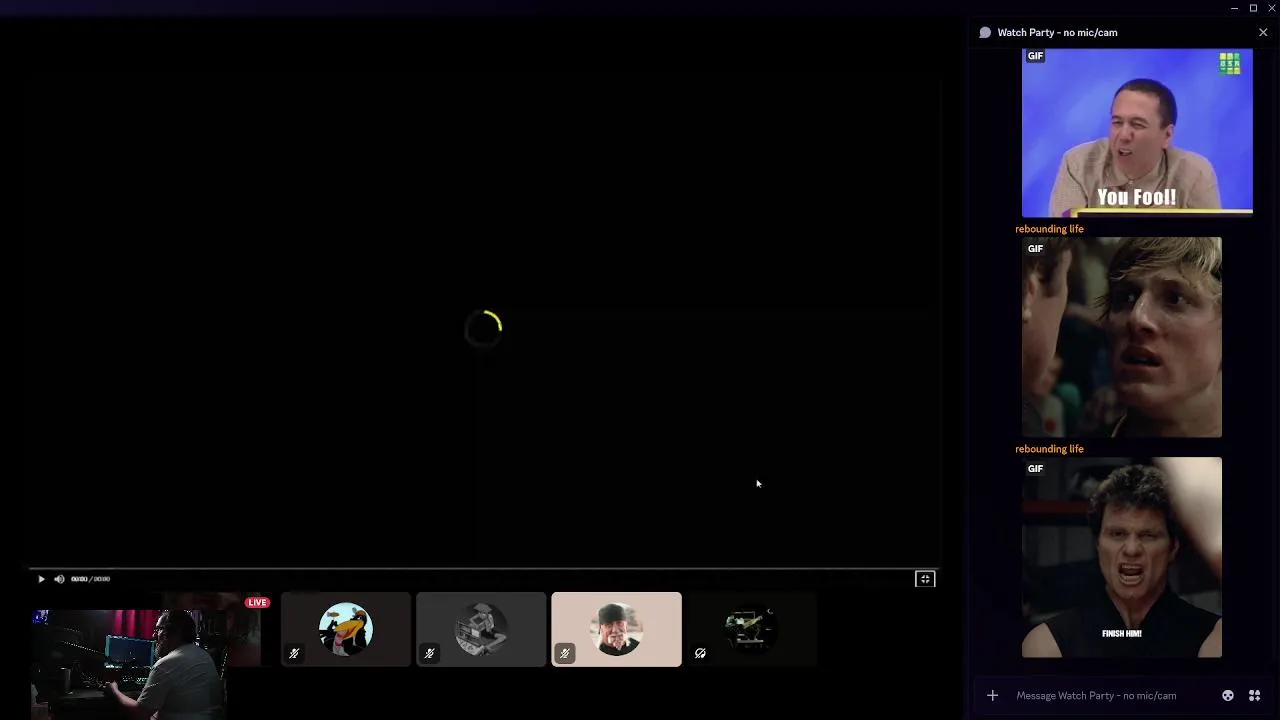Open the FINISH HIM! GIF
Screen dimensions: 1280x720
[x=1122, y=557]
